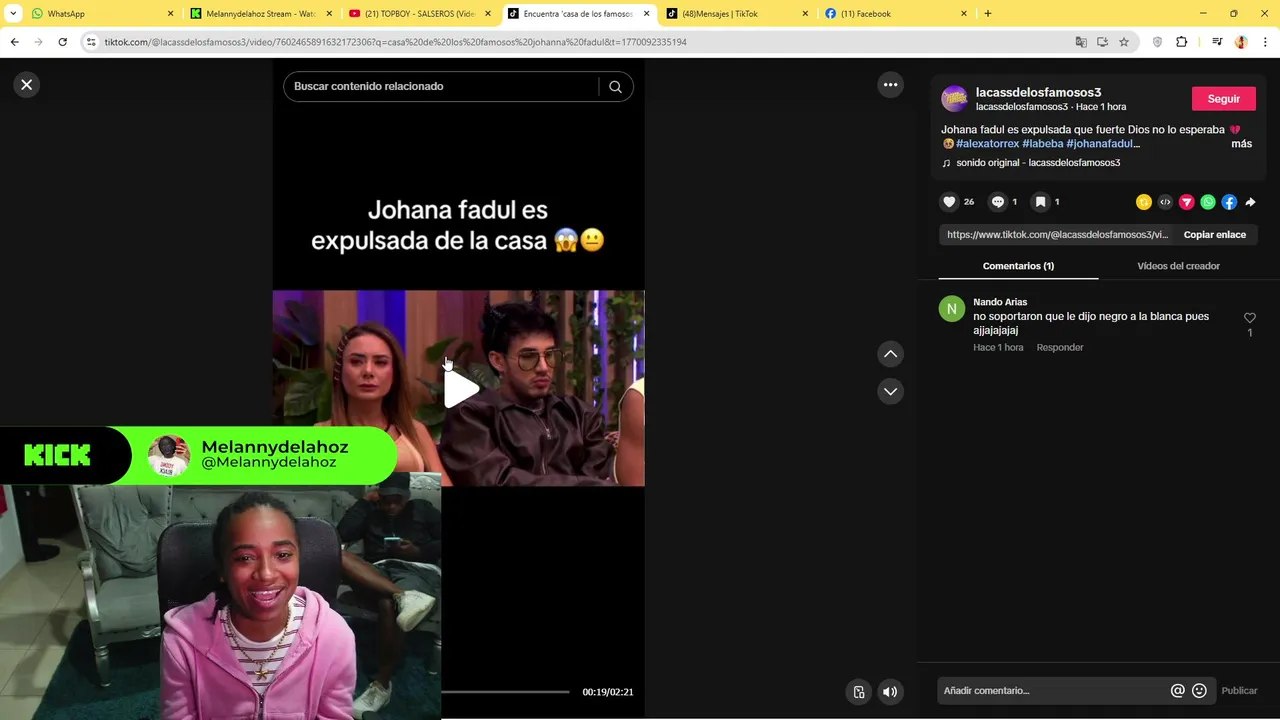Open more share options arrow
This screenshot has width=1280, height=720.
(x=1250, y=202)
